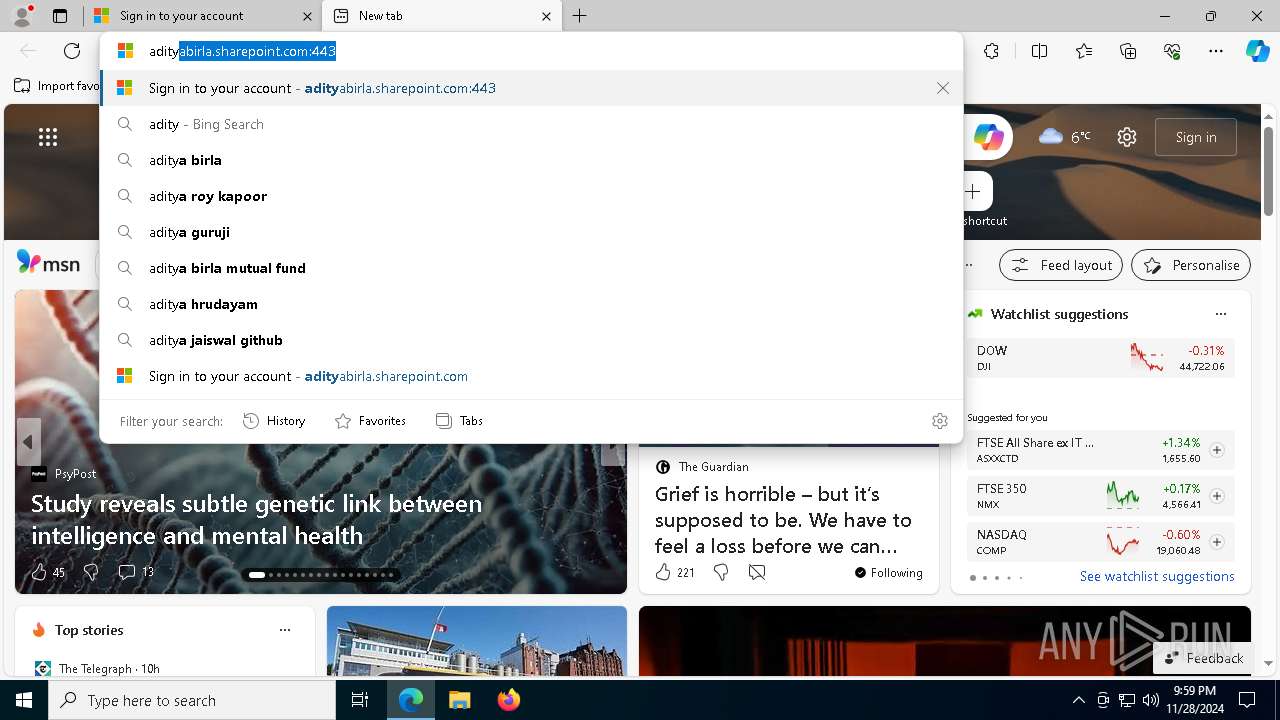The height and width of the screenshot is (720, 1280).
Task: Open Microsoft apps grid launcher
Action: pos(48,137)
